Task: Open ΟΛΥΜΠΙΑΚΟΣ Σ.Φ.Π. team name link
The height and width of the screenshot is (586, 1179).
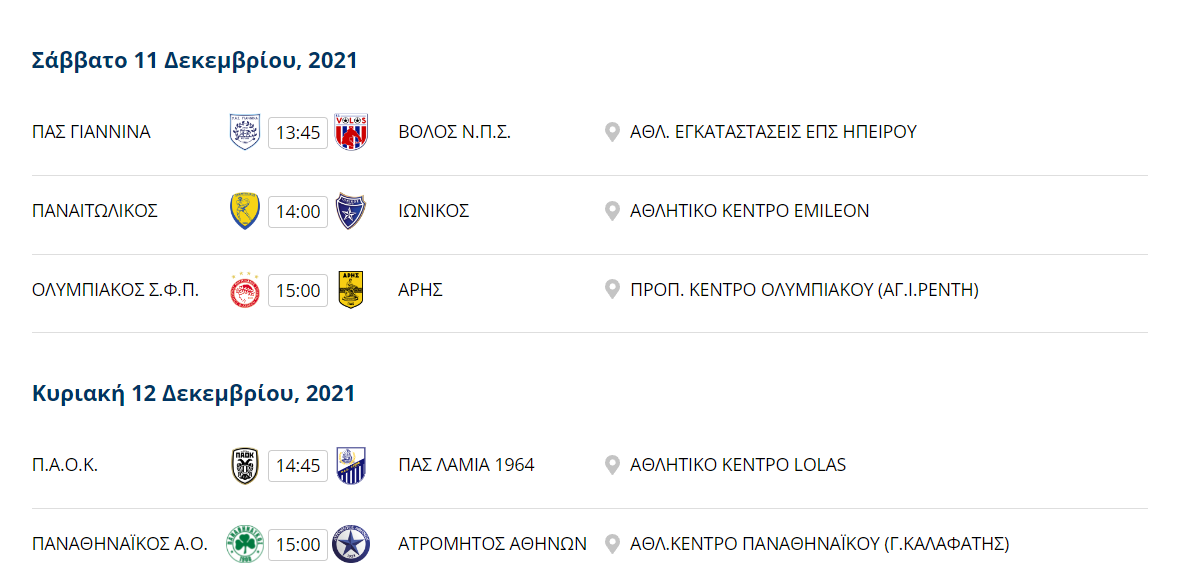Action: pos(116,290)
